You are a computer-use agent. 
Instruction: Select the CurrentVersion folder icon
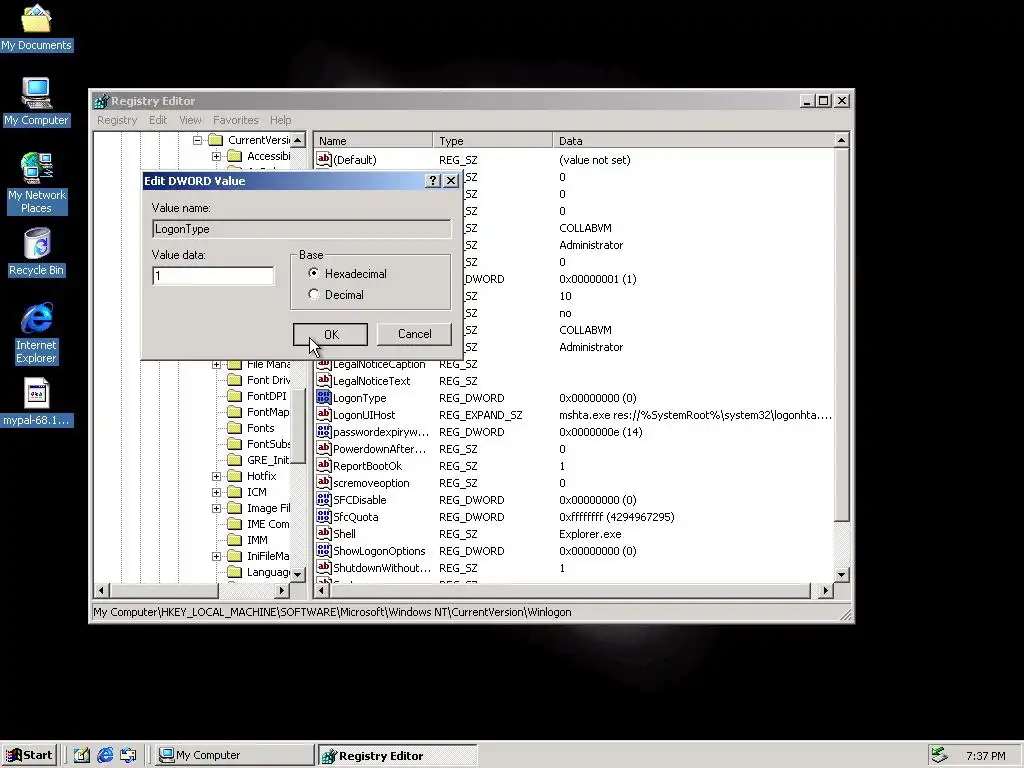(x=216, y=140)
